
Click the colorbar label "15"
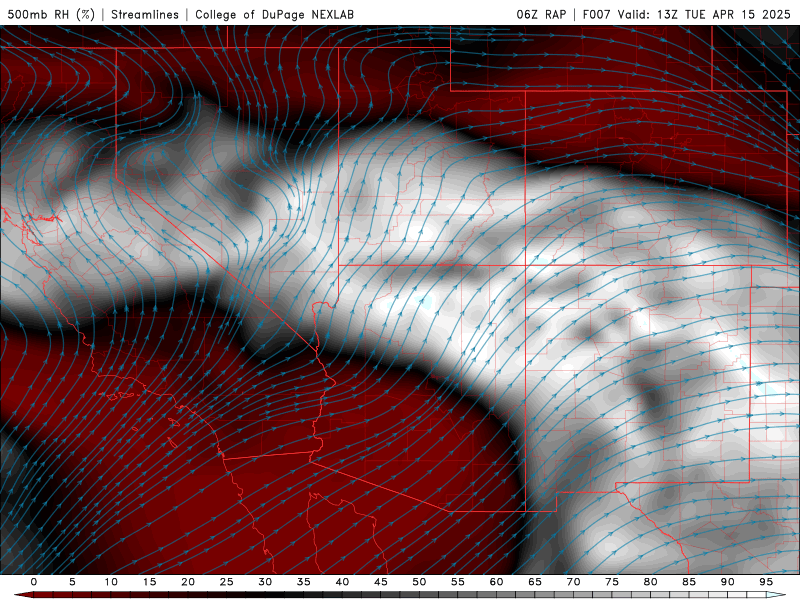[x=149, y=582]
